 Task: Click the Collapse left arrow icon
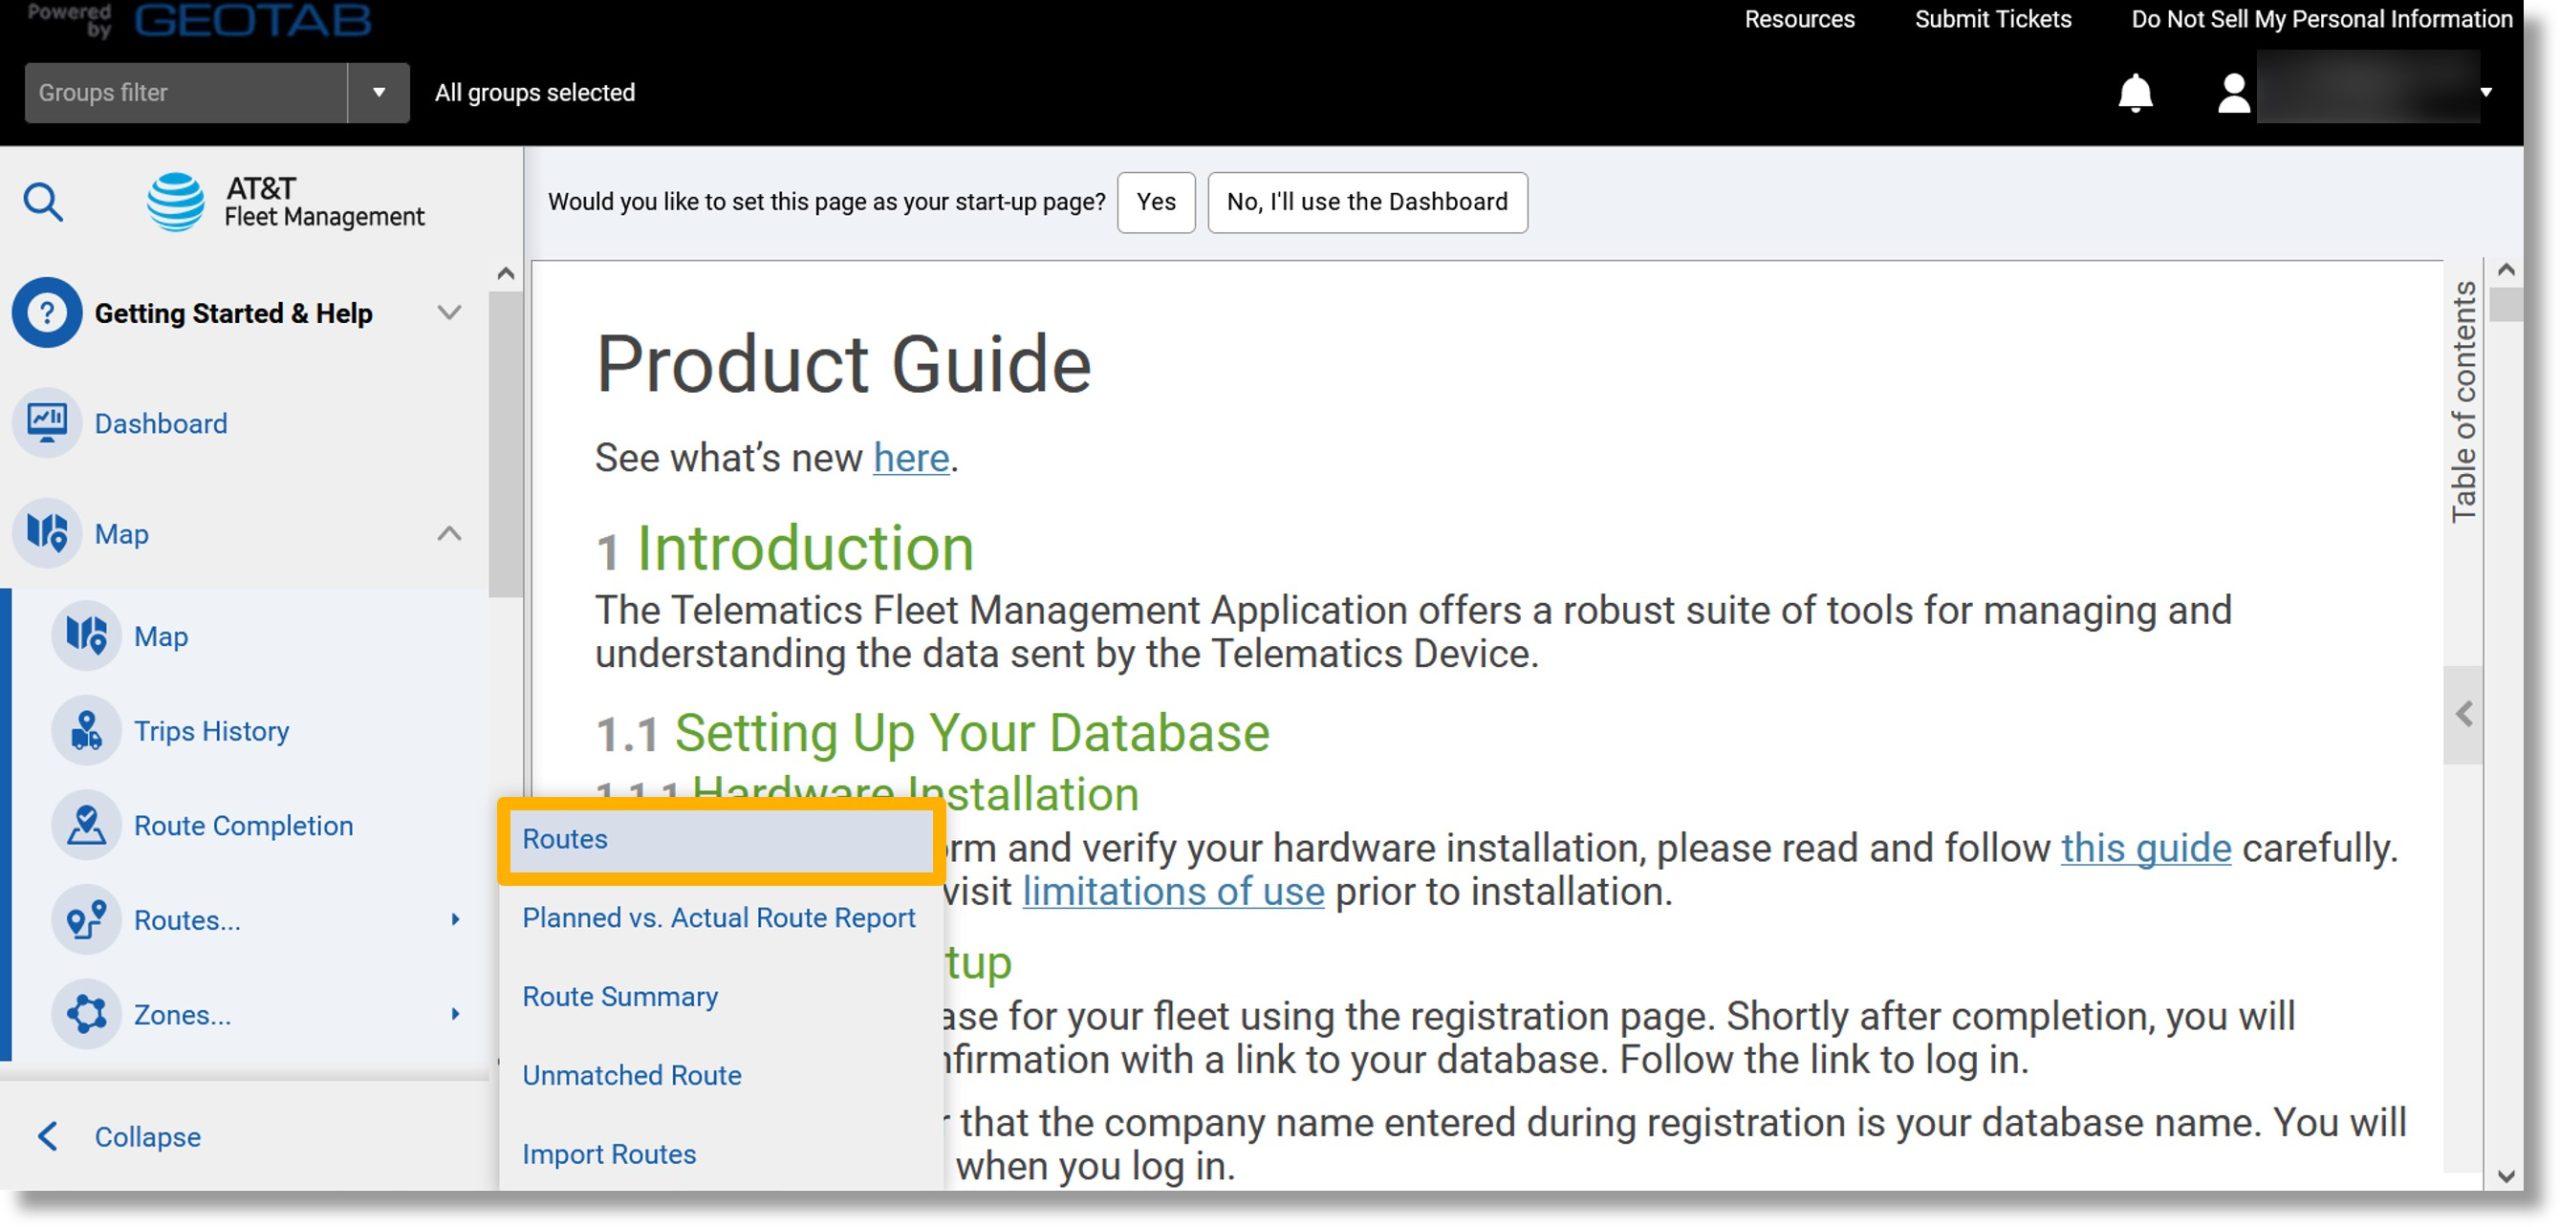[47, 1137]
